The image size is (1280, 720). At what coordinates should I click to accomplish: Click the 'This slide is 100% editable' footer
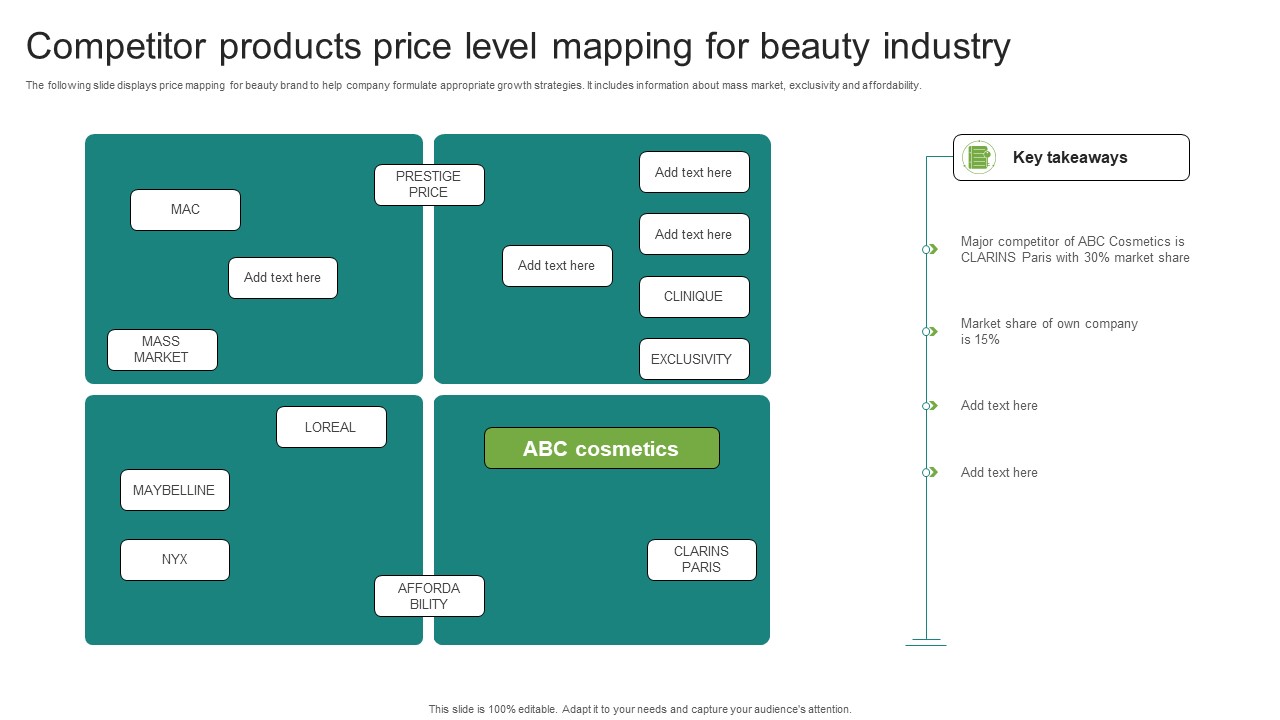point(640,709)
